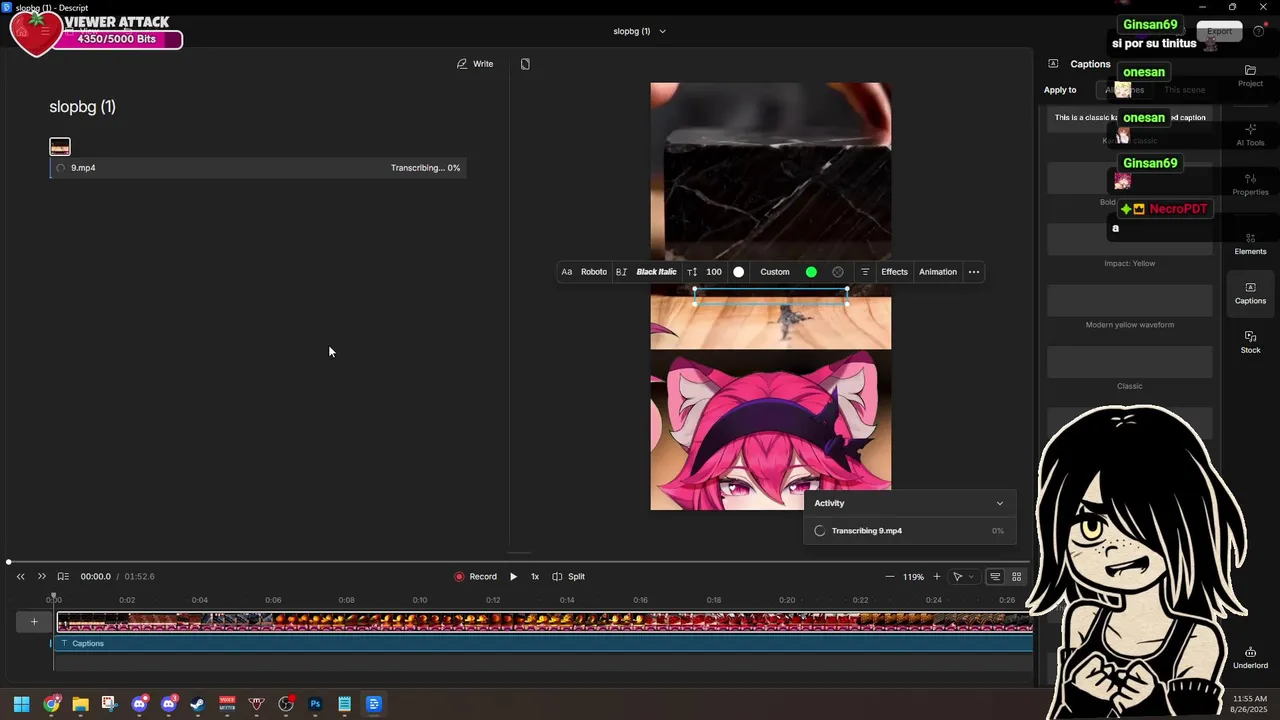1280x720 pixels.
Task: Toggle the script layout icon beside the timecode
Action: click(x=63, y=576)
